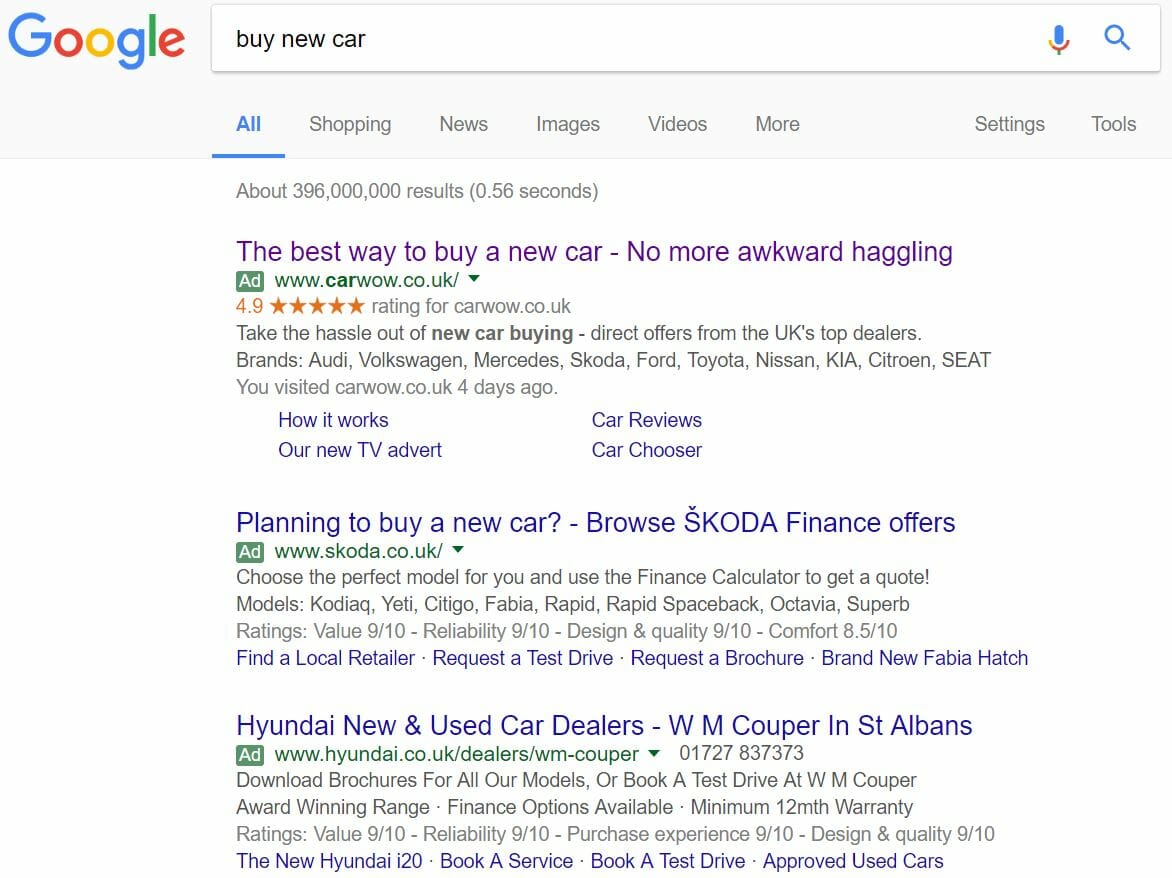This screenshot has width=1172, height=878.
Task: Open Skoda 'Request a Test Drive' link
Action: click(522, 658)
